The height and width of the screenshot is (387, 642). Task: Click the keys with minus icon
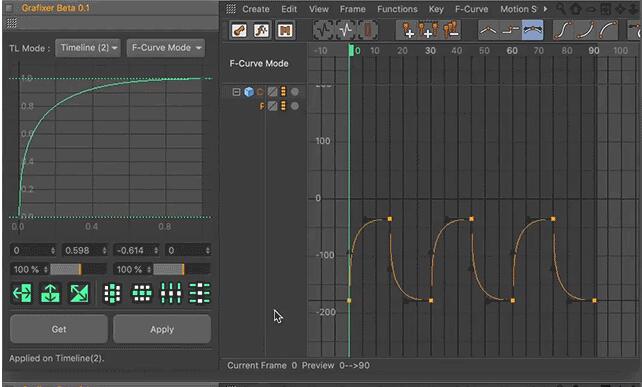coord(450,30)
